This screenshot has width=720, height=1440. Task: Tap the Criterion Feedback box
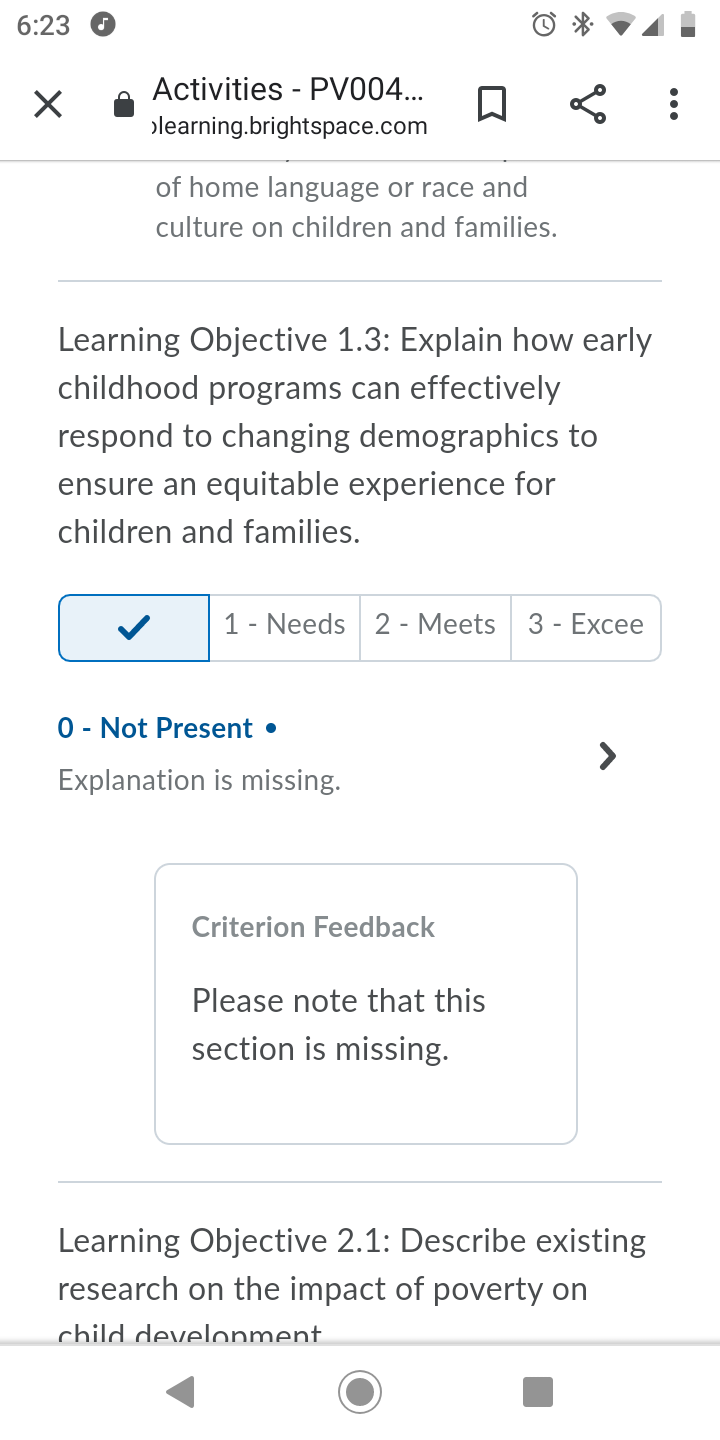(x=366, y=1004)
